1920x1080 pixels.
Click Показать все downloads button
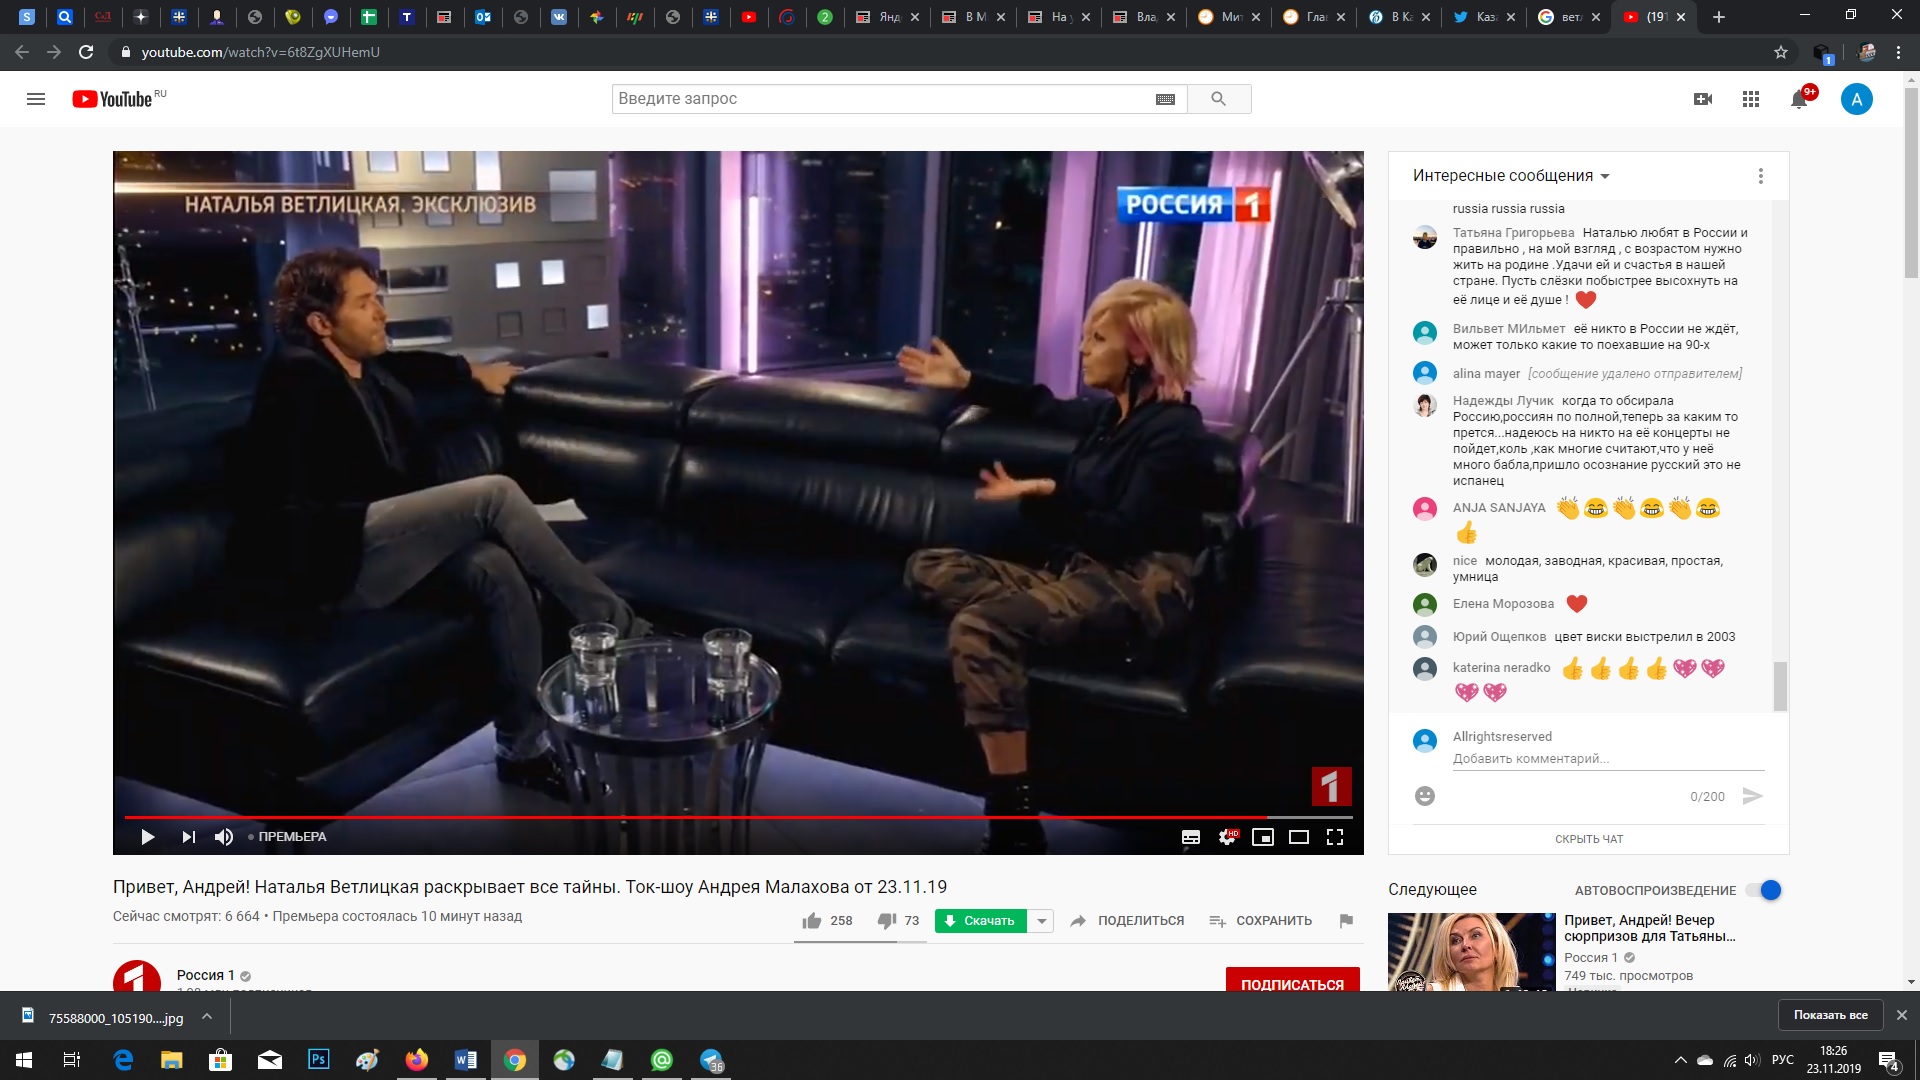1830,1015
